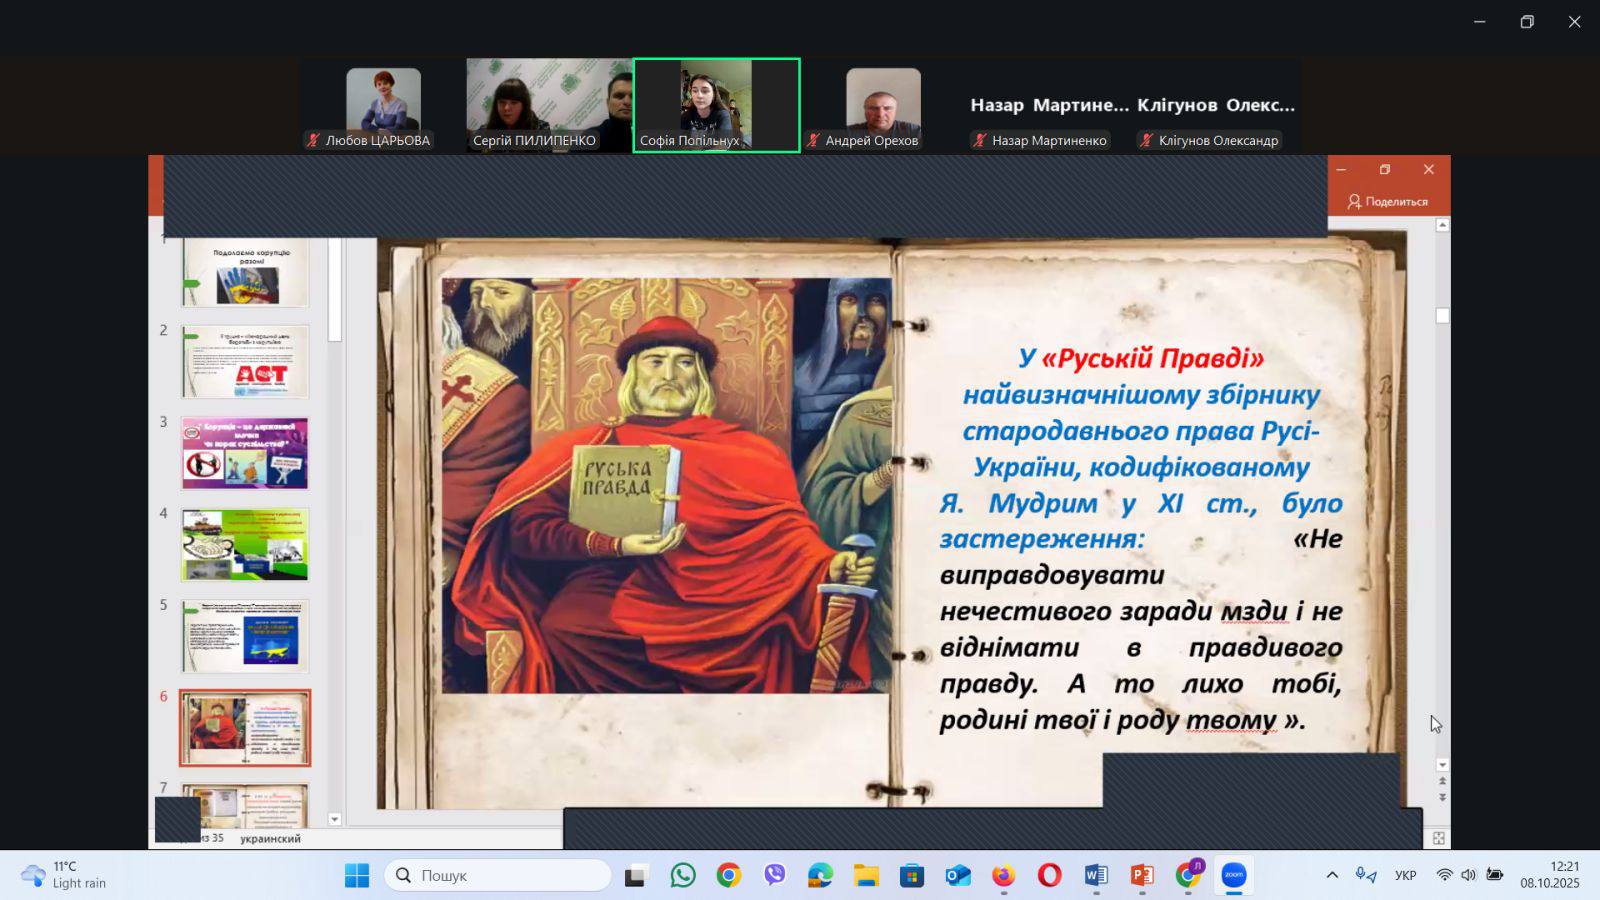Jump to the next slide using double-down arrow
This screenshot has width=1600, height=900.
[1442, 797]
